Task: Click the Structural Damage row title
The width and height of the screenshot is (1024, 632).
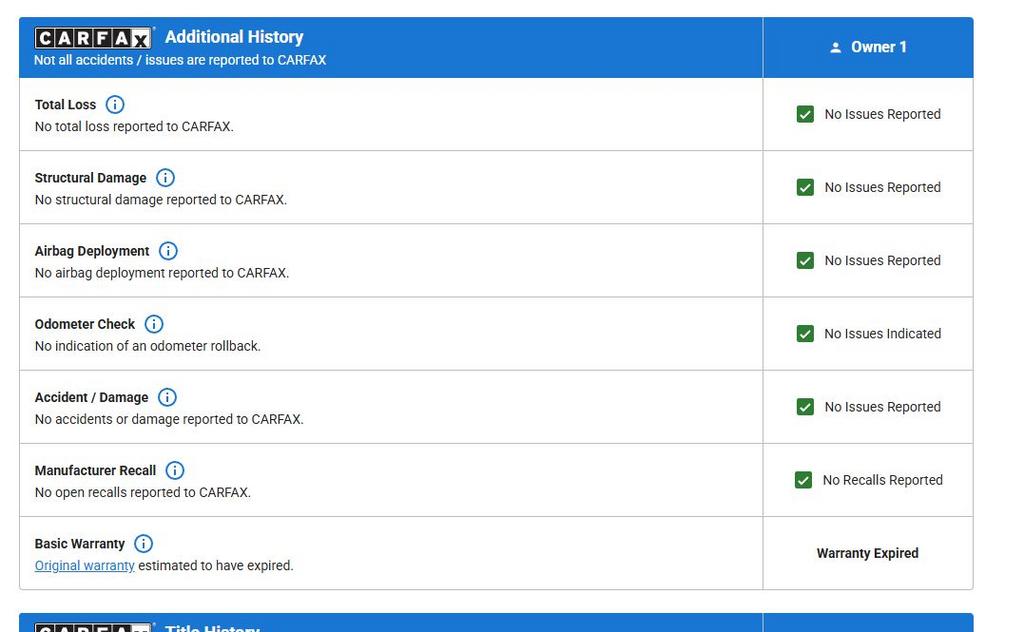Action: click(90, 178)
